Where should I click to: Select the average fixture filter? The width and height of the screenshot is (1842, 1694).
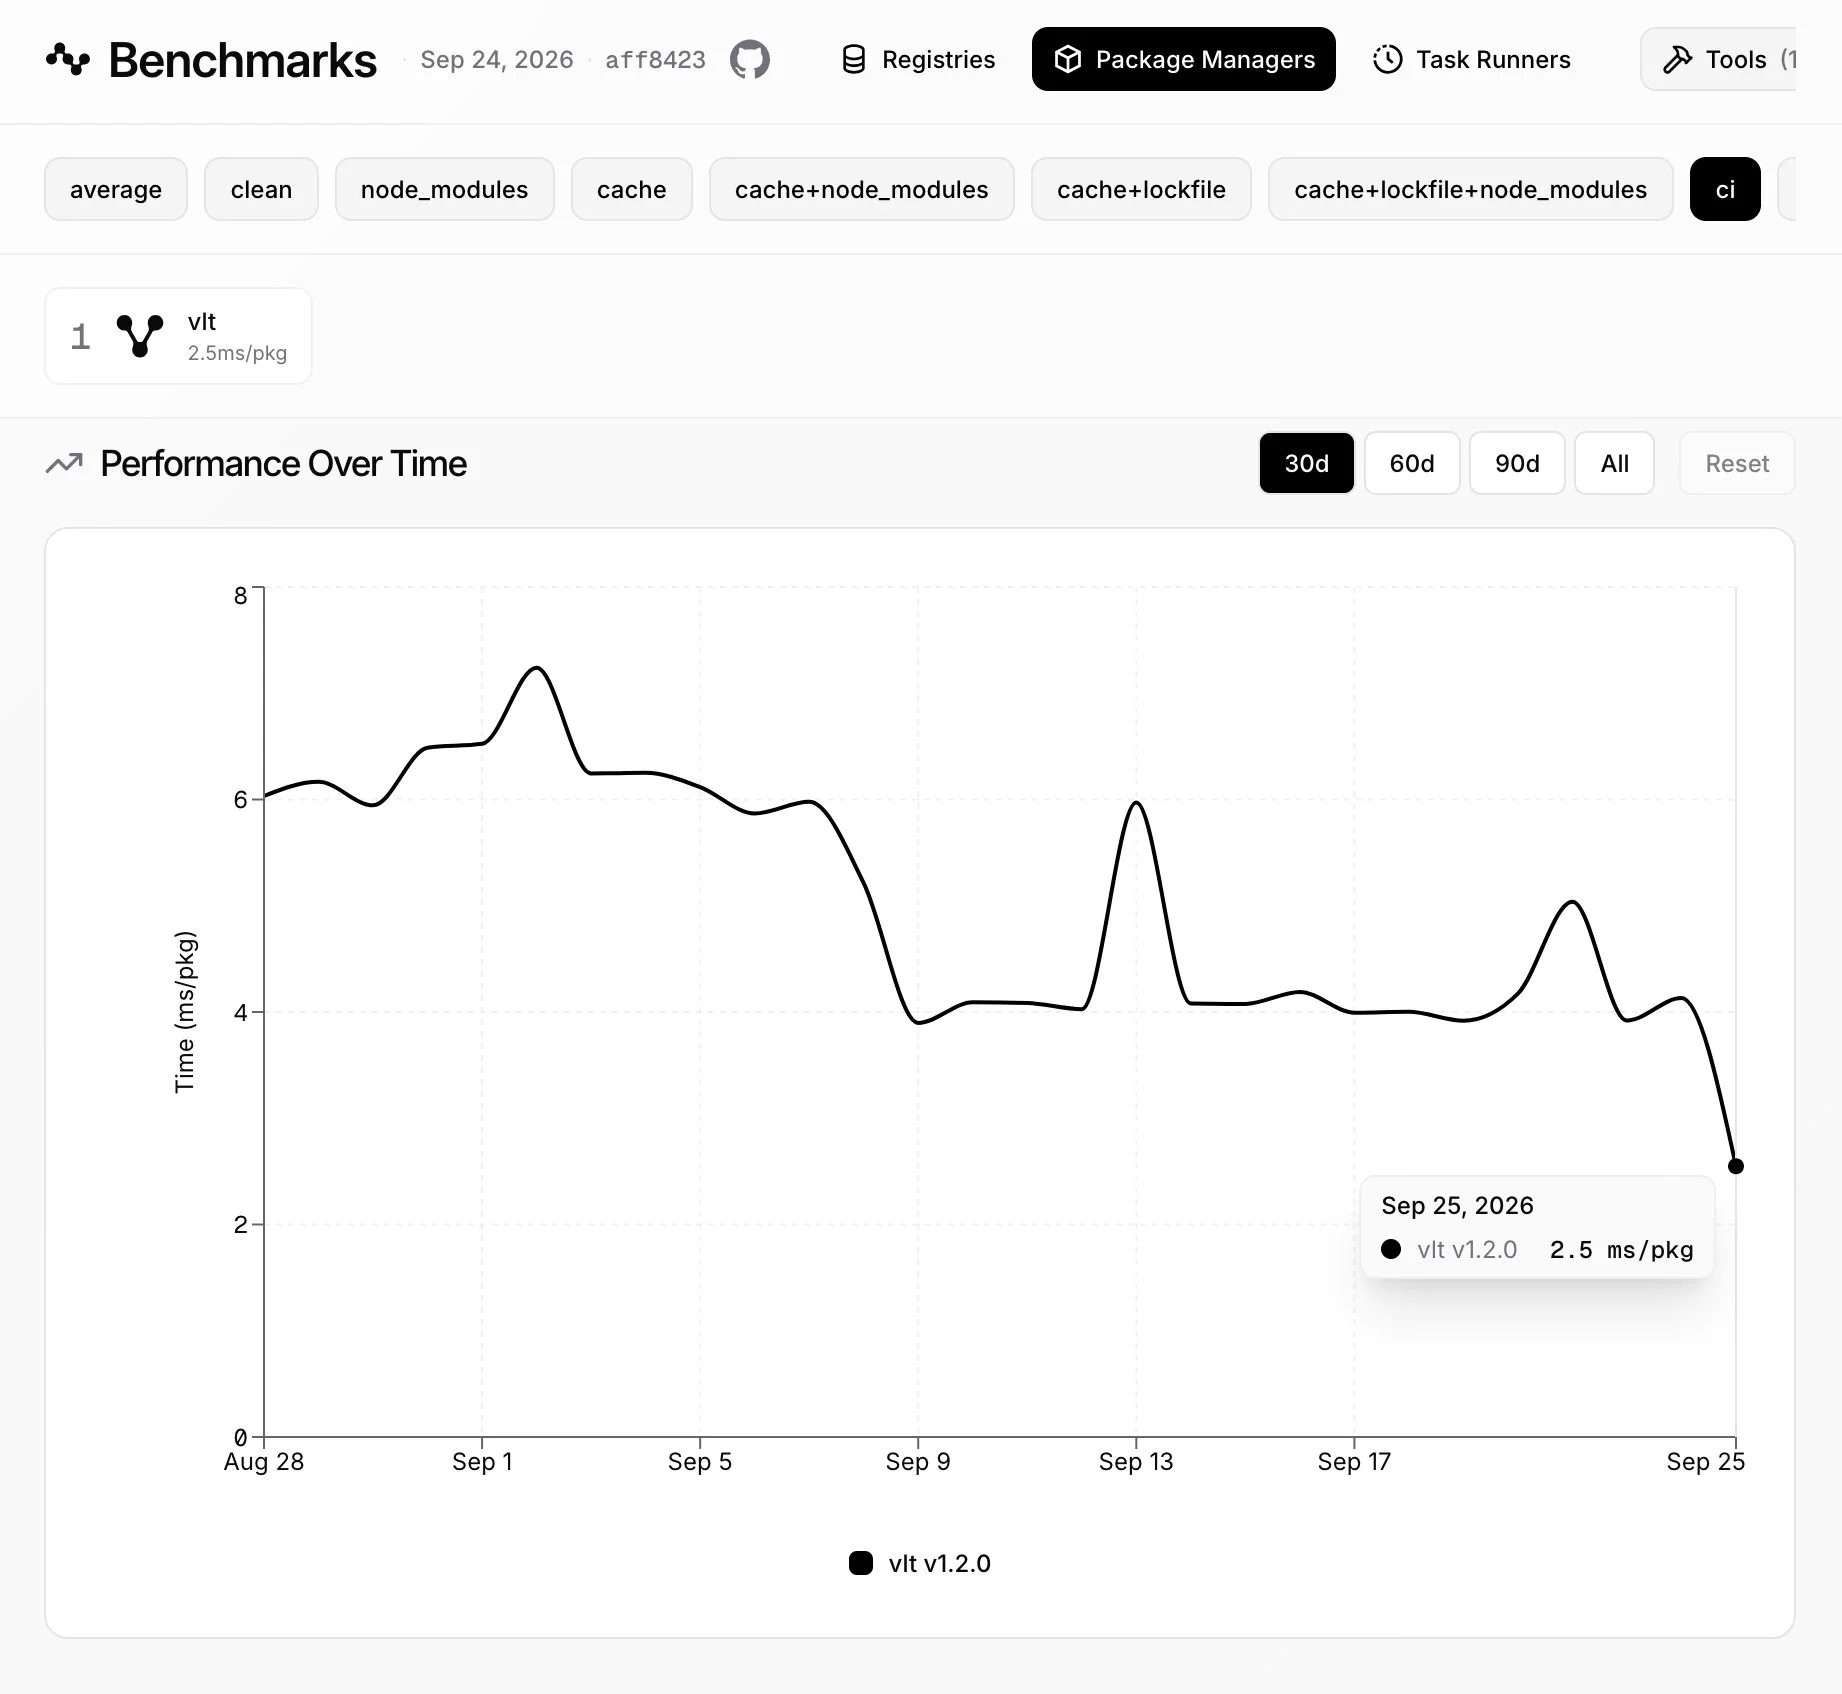[x=116, y=189]
